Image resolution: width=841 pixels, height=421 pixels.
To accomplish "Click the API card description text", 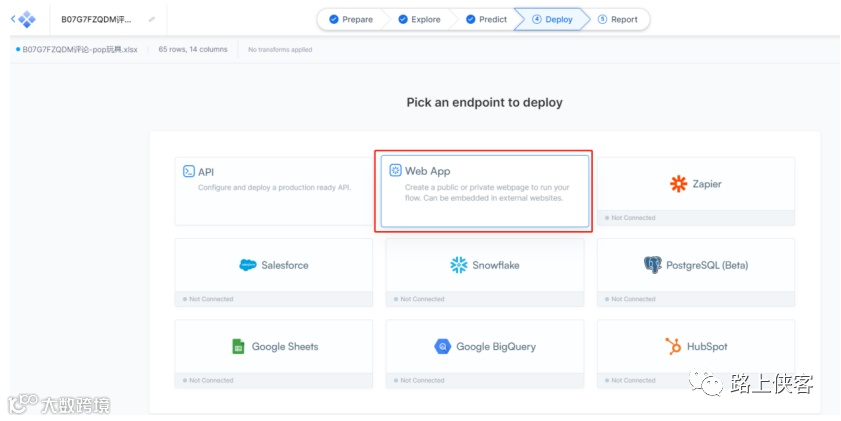I will click(275, 188).
